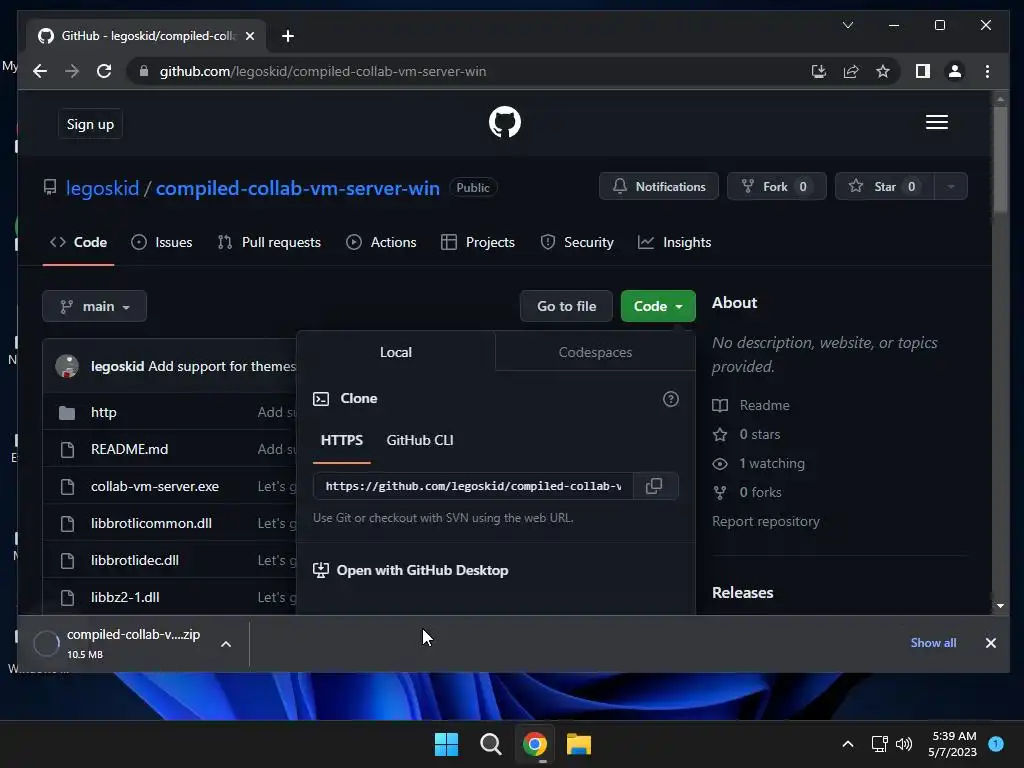The width and height of the screenshot is (1024, 768).
Task: Toggle the green Code dropdown button
Action: (x=658, y=306)
